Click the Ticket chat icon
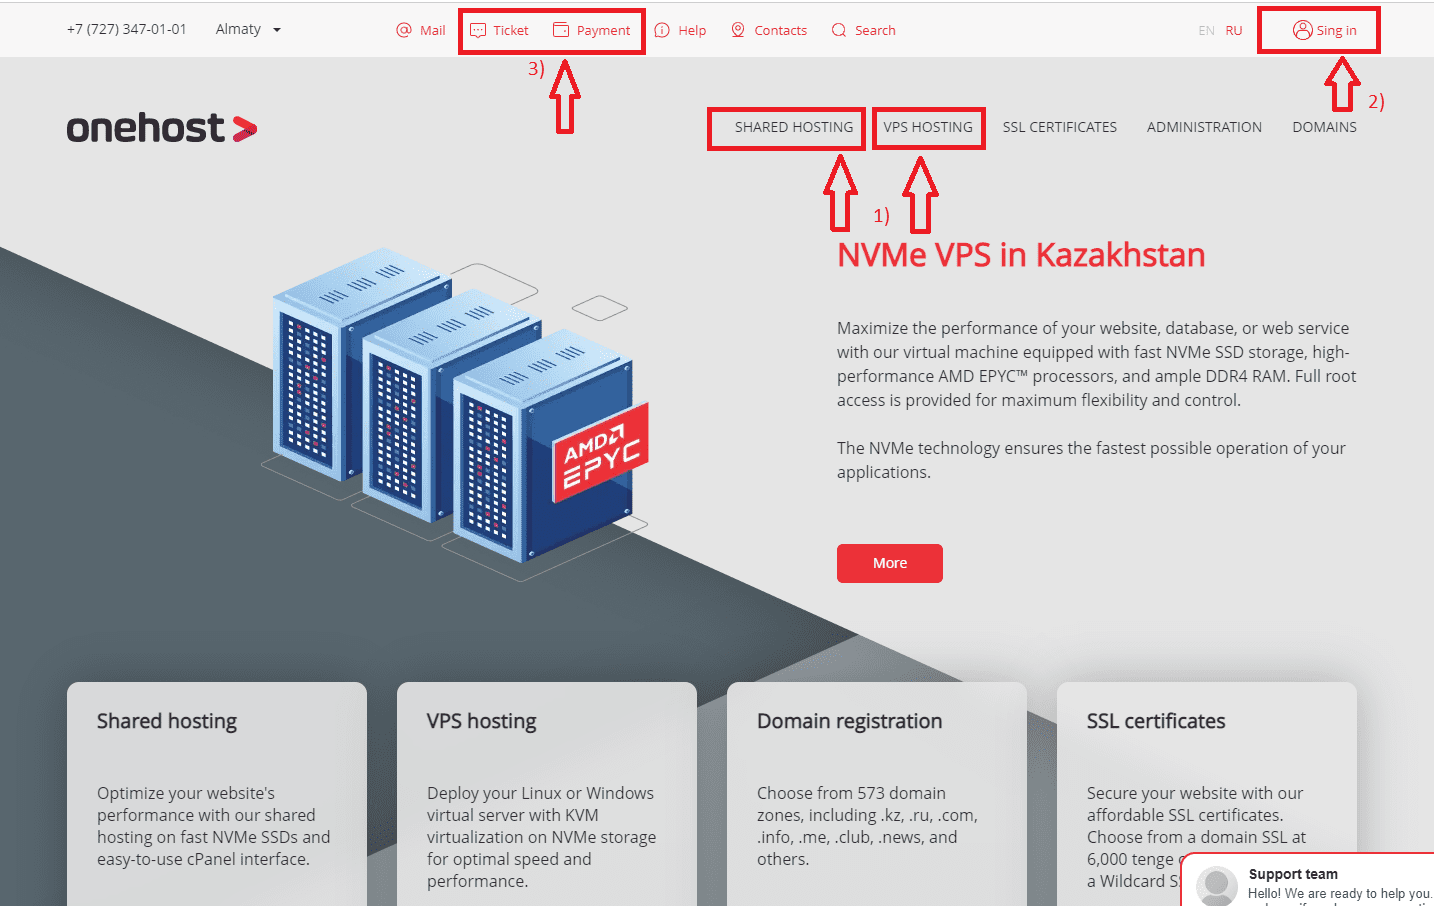The width and height of the screenshot is (1434, 906). [478, 30]
